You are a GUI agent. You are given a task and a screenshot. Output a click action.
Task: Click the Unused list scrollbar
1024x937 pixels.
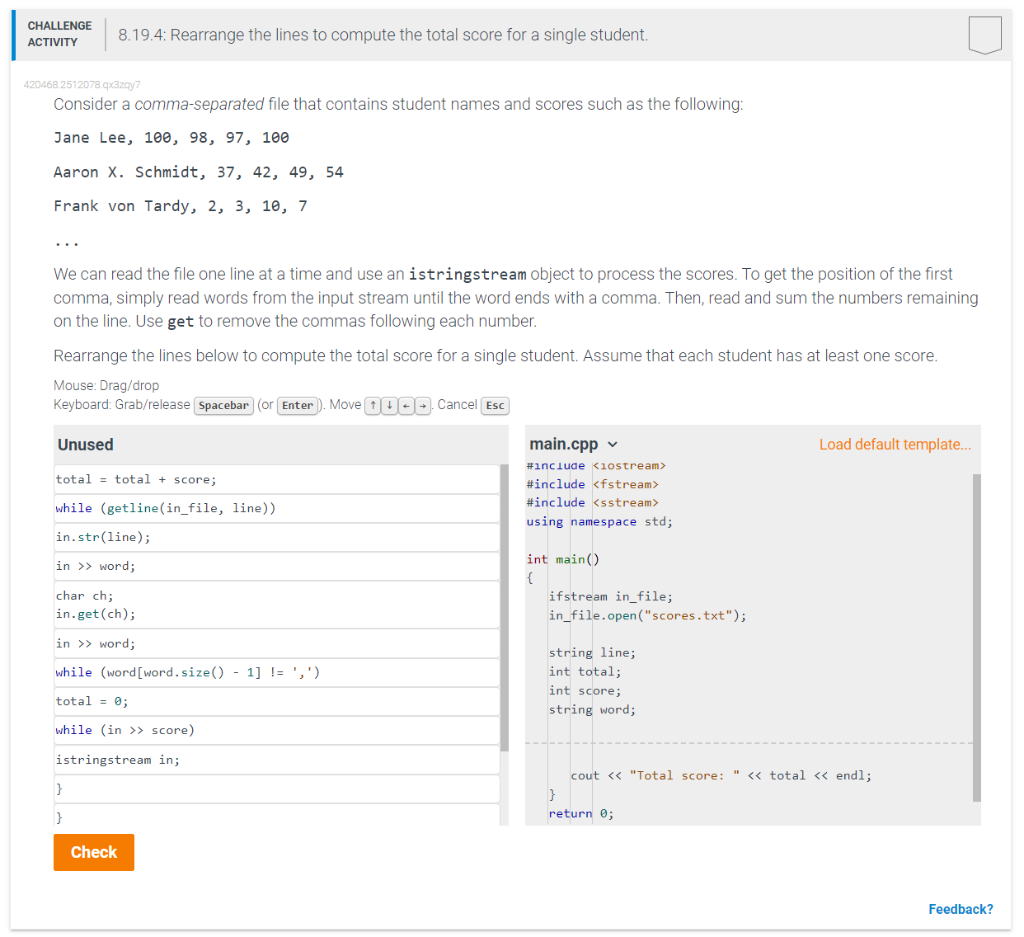[504, 620]
